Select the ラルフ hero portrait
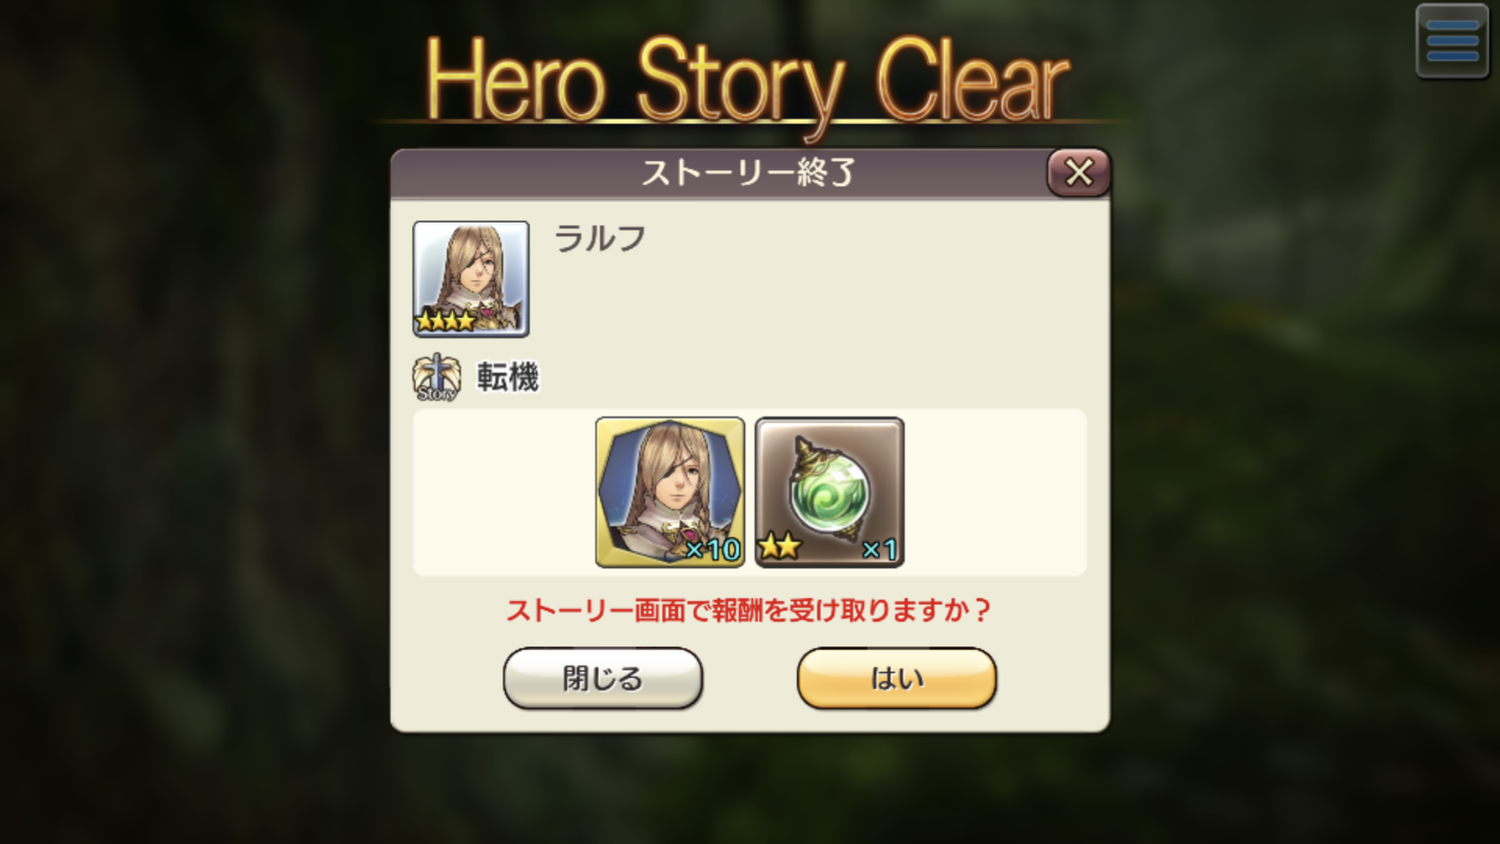1500x844 pixels. 471,279
